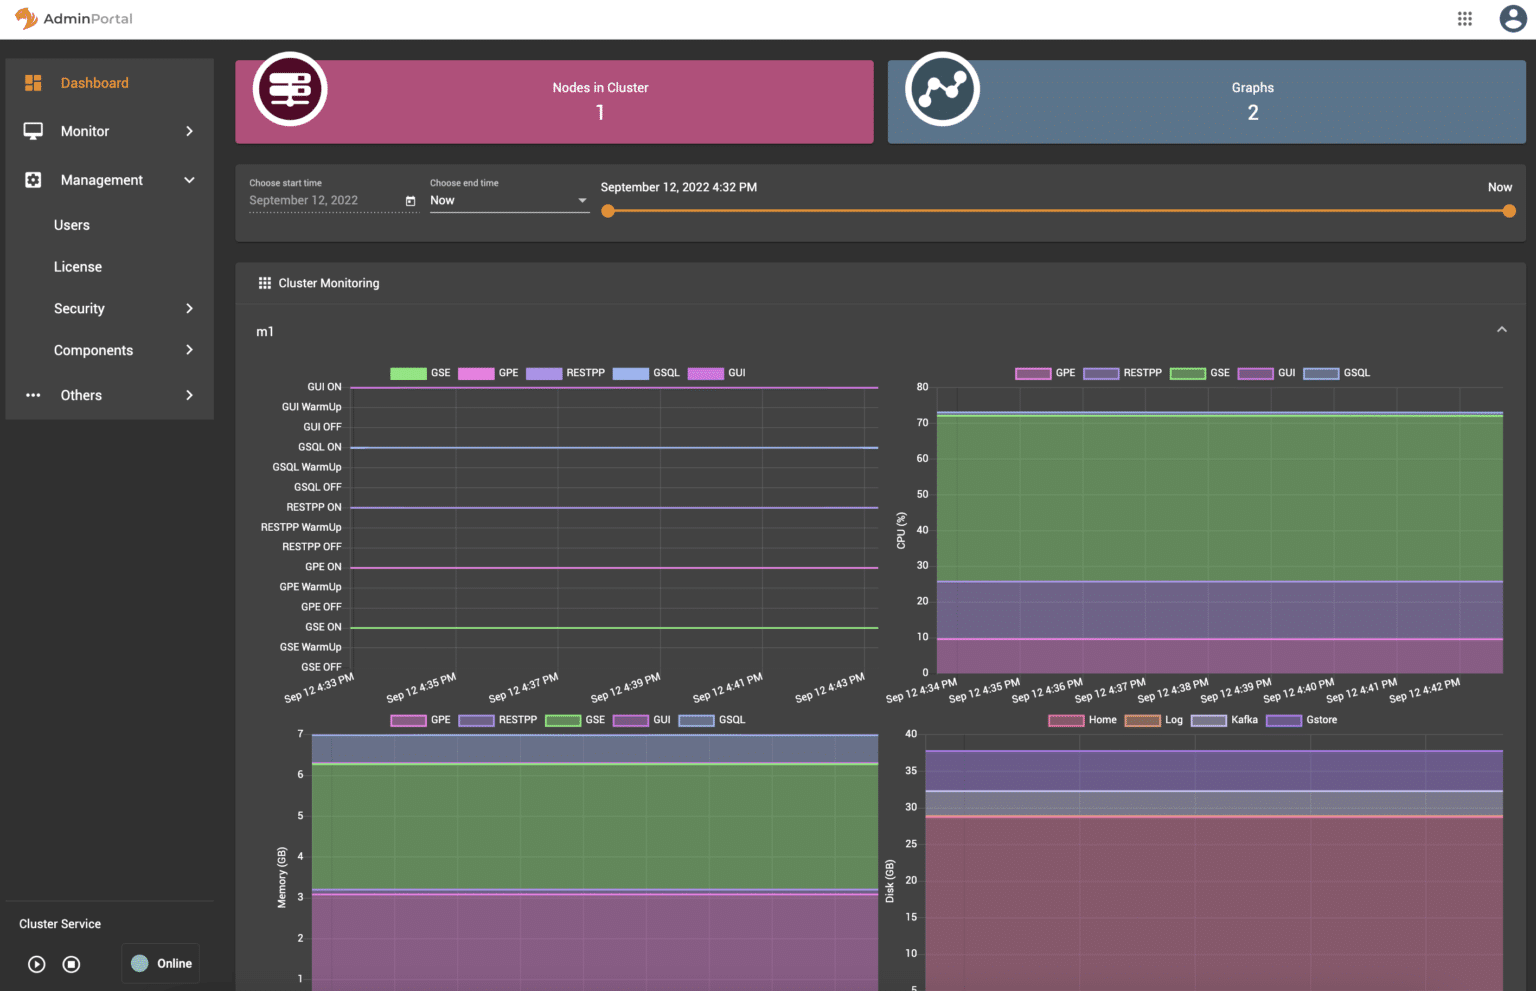The image size is (1536, 991).
Task: Click the Nodes in Cluster server icon
Action: [290, 89]
